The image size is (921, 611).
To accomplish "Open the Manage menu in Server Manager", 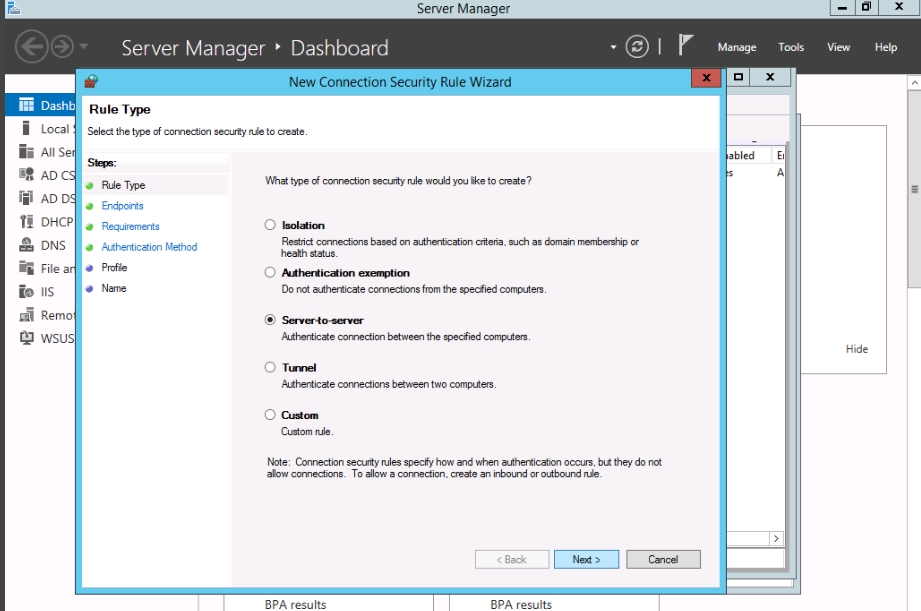I will point(737,47).
